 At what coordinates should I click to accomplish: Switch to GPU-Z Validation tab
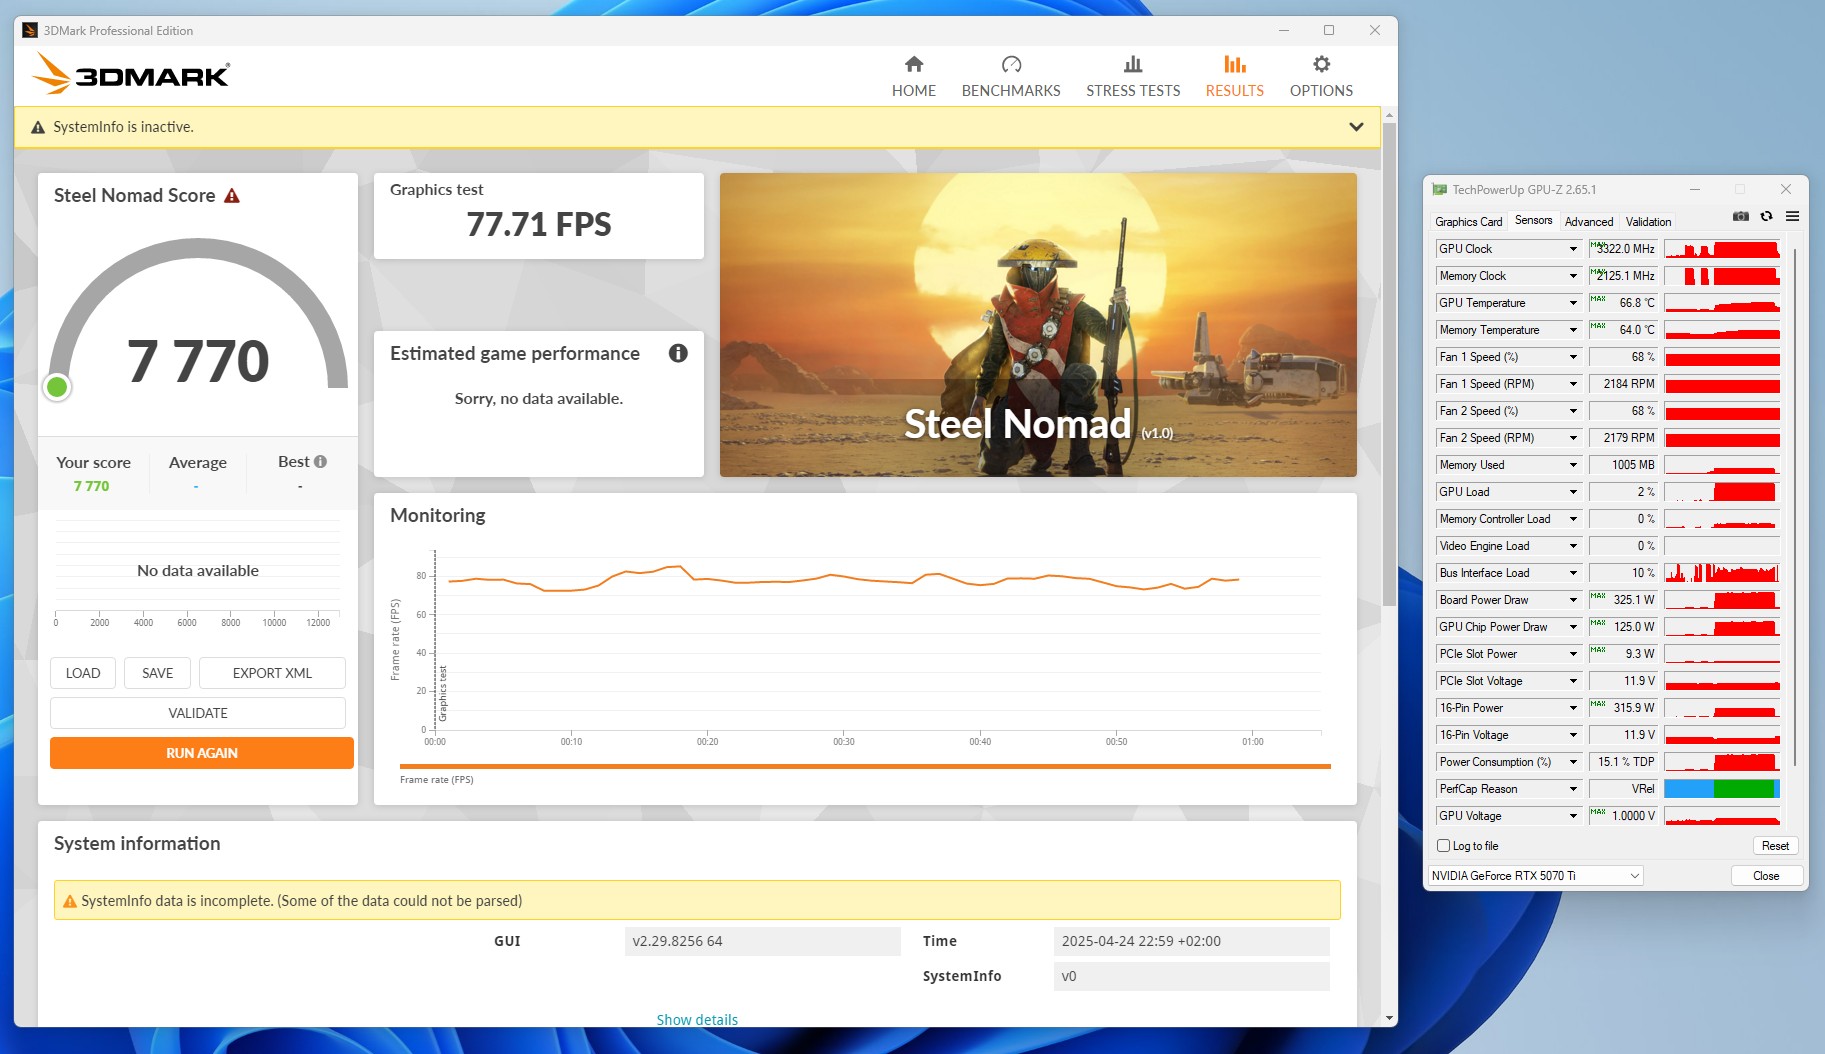click(1648, 222)
